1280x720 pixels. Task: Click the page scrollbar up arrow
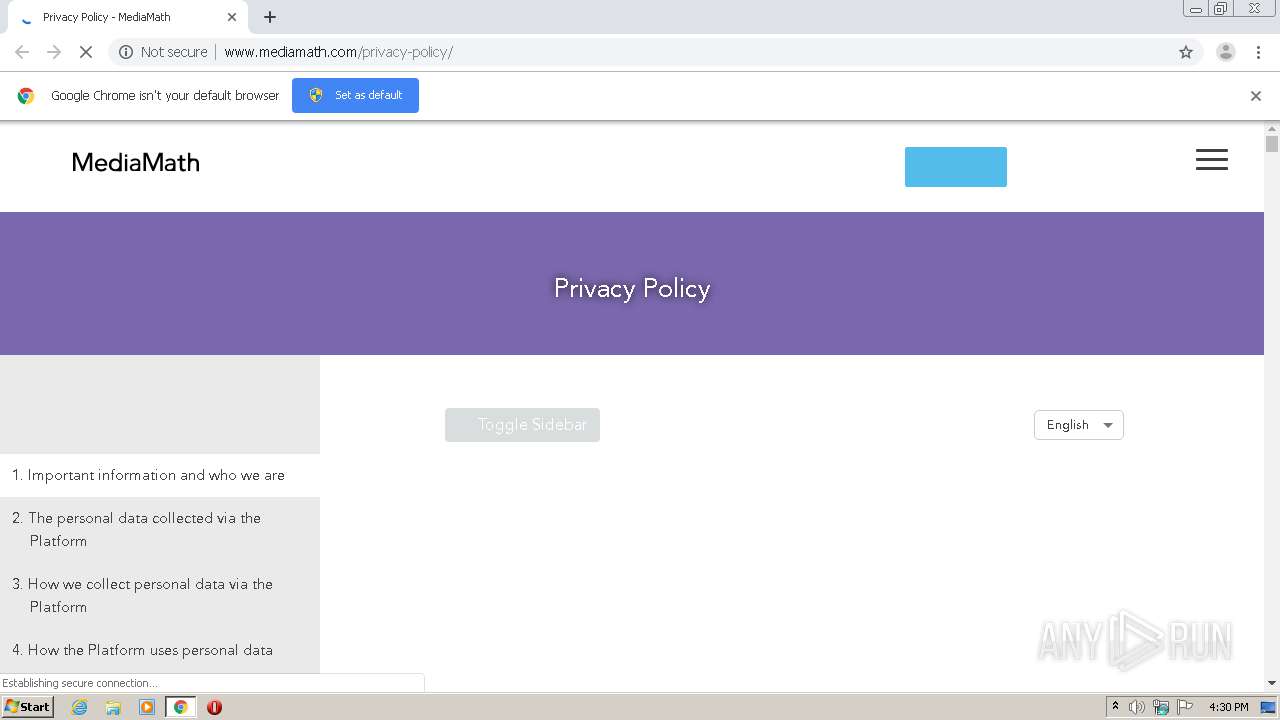pyautogui.click(x=1272, y=129)
